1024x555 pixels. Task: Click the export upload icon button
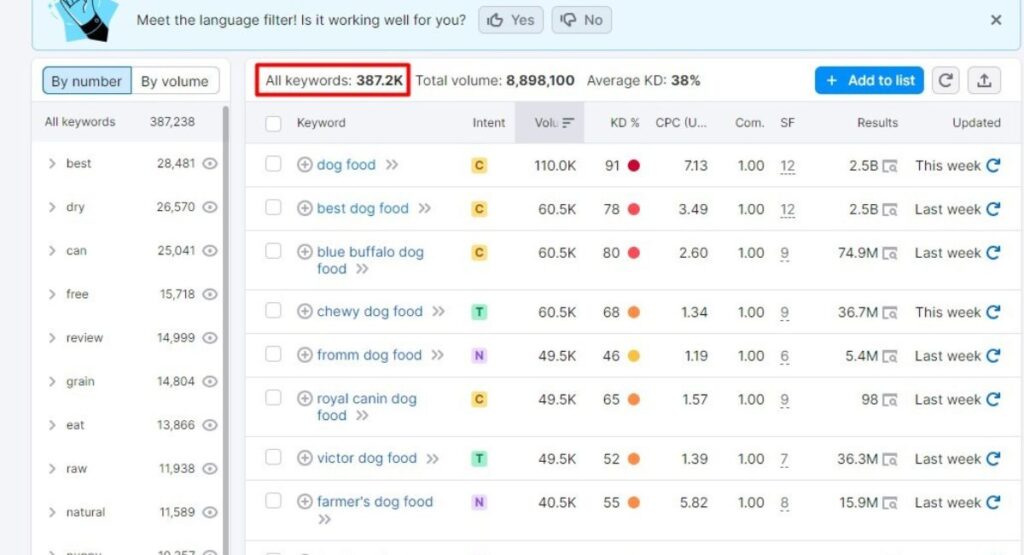point(984,80)
